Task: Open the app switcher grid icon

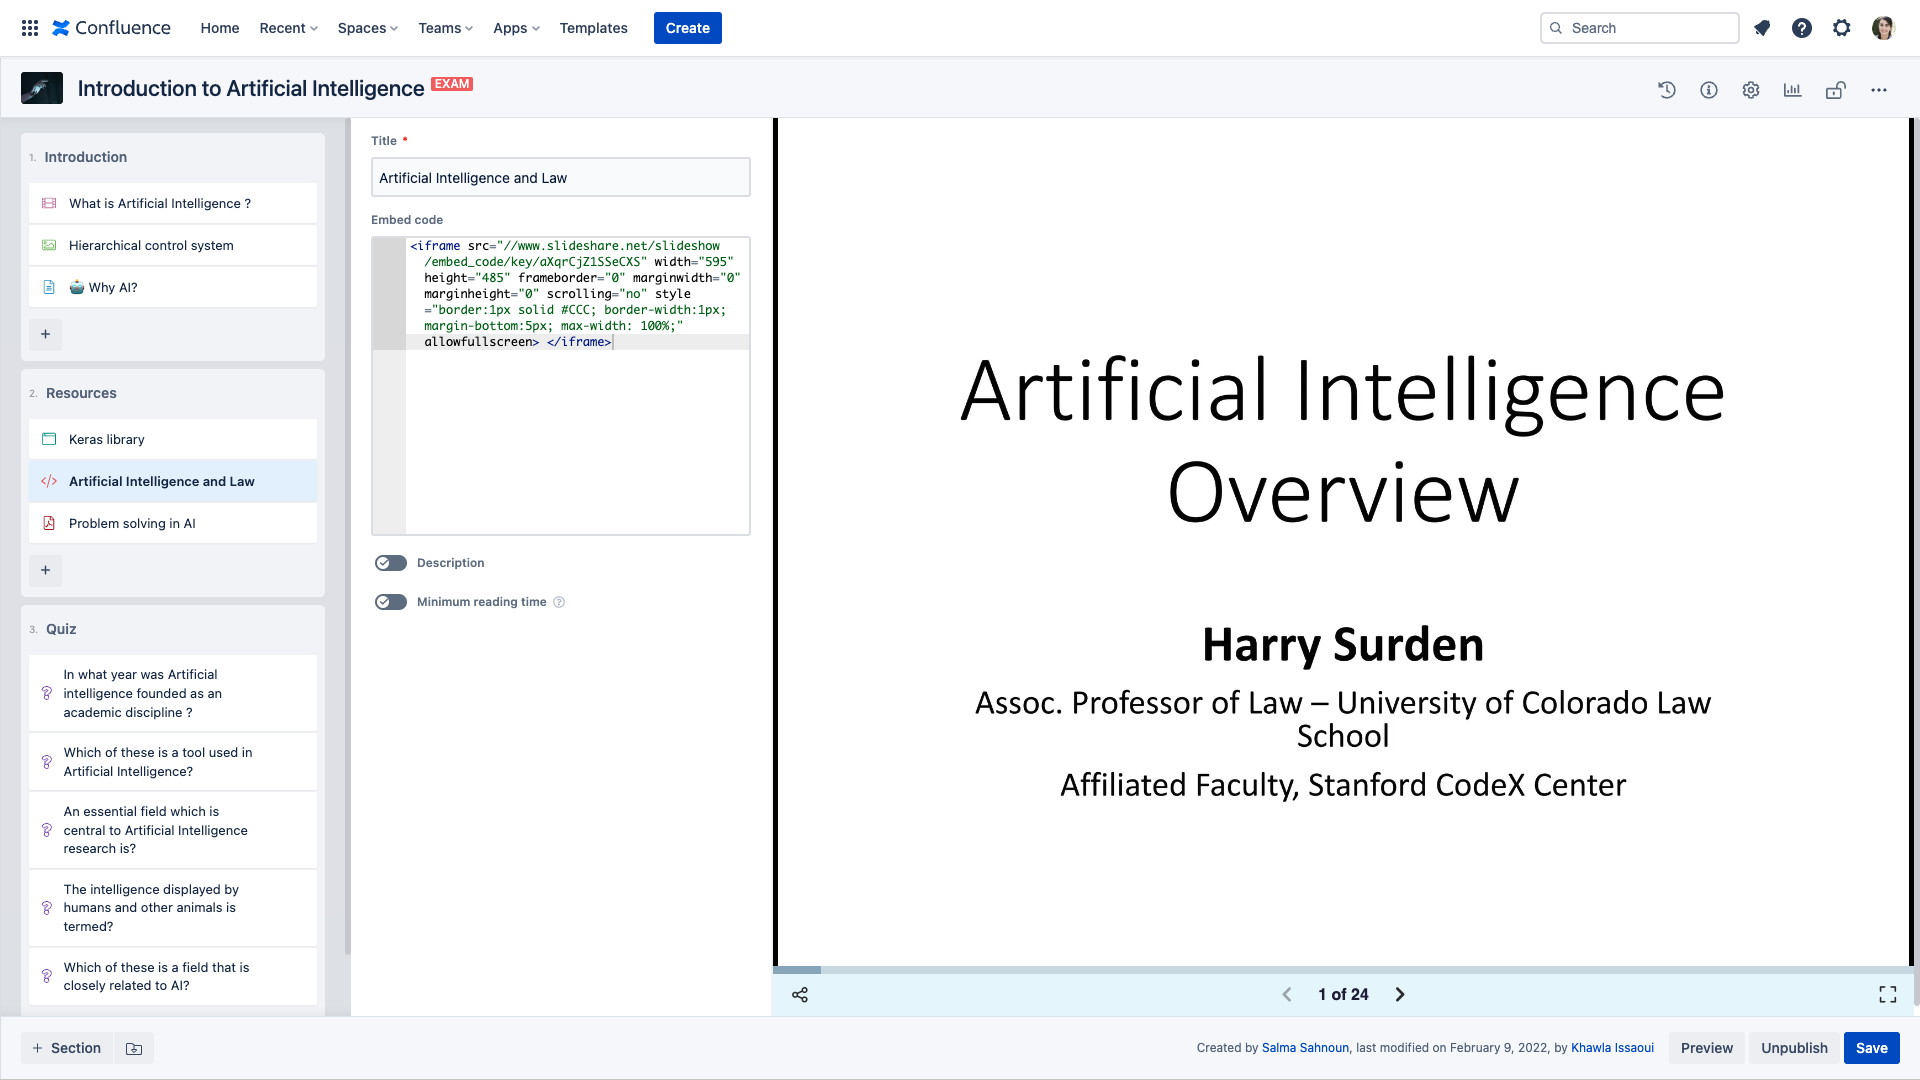Action: coord(30,28)
